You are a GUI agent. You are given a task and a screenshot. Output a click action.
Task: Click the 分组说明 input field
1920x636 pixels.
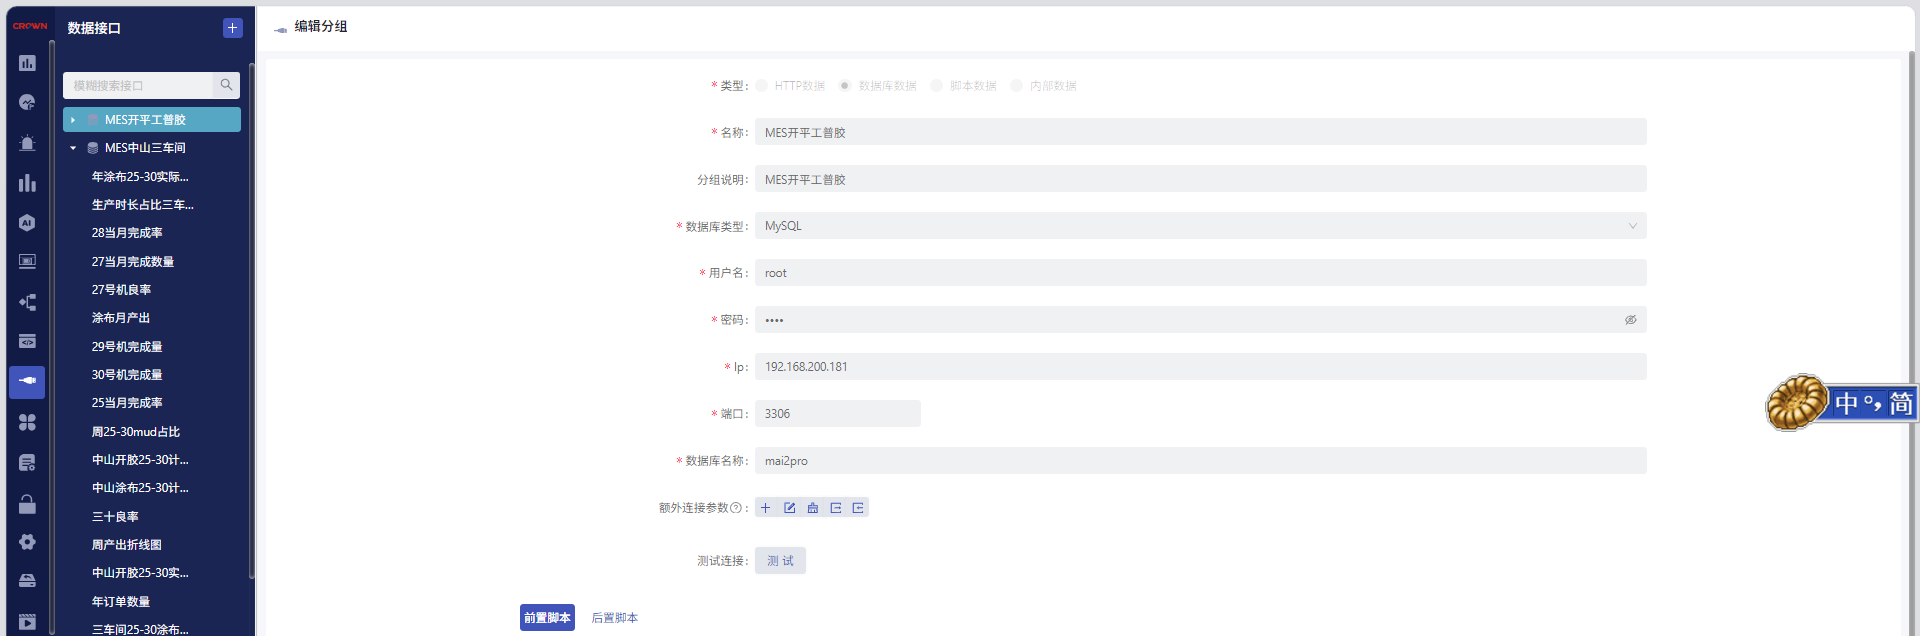1200,179
